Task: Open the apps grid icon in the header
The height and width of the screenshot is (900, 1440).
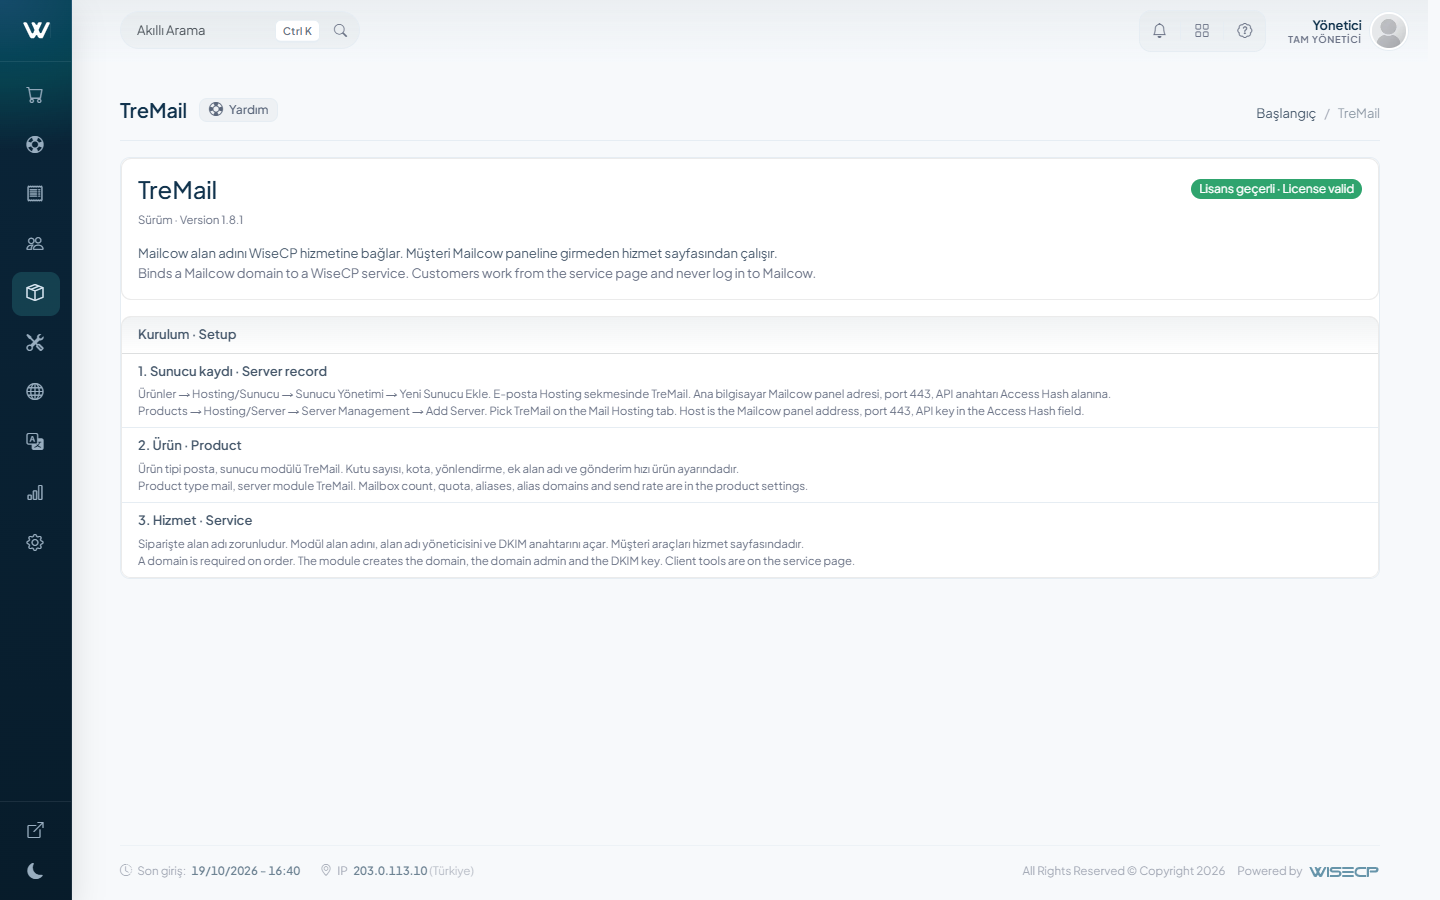Action: (1202, 31)
